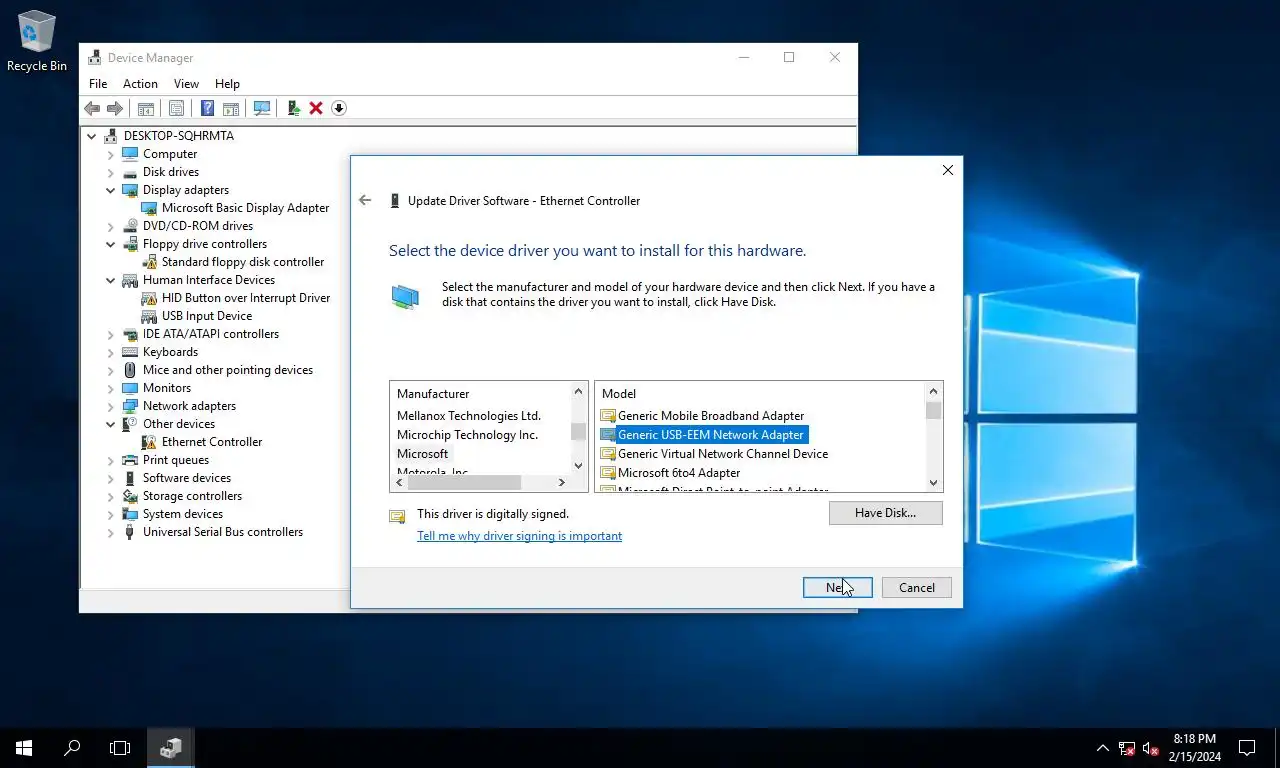
Task: Close the Update Driver Software dialog
Action: (x=948, y=170)
